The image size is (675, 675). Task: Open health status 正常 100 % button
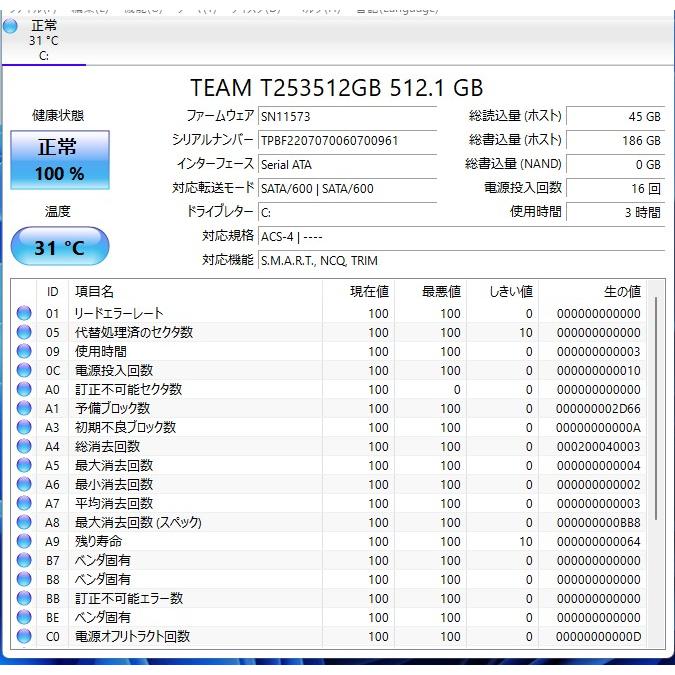pyautogui.click(x=60, y=160)
